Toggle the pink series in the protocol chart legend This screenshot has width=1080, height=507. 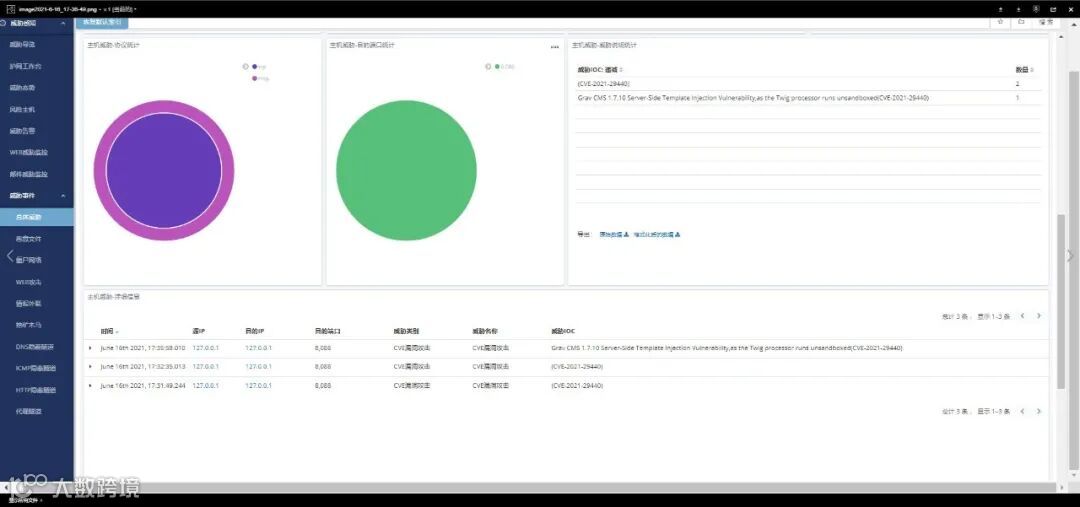[x=260, y=79]
